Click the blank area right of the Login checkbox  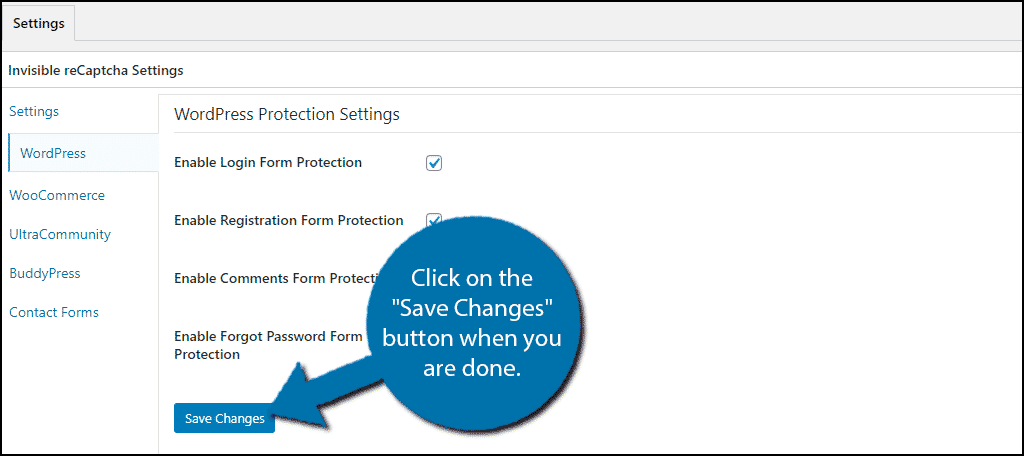[718, 163]
